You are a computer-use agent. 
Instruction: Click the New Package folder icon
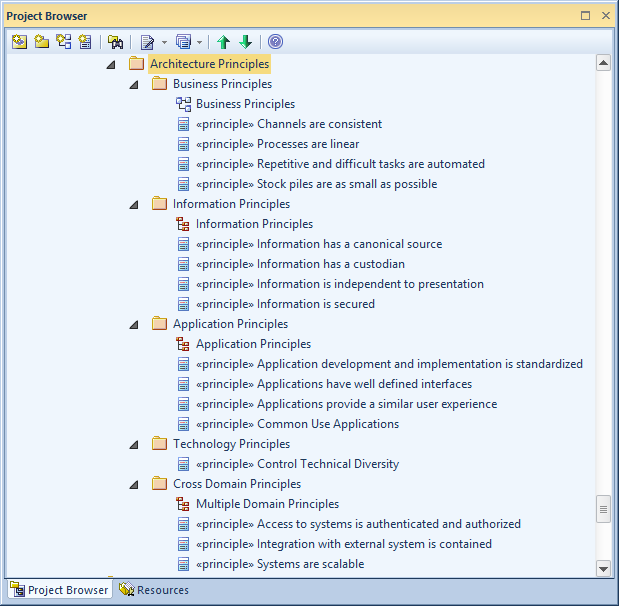[x=42, y=42]
